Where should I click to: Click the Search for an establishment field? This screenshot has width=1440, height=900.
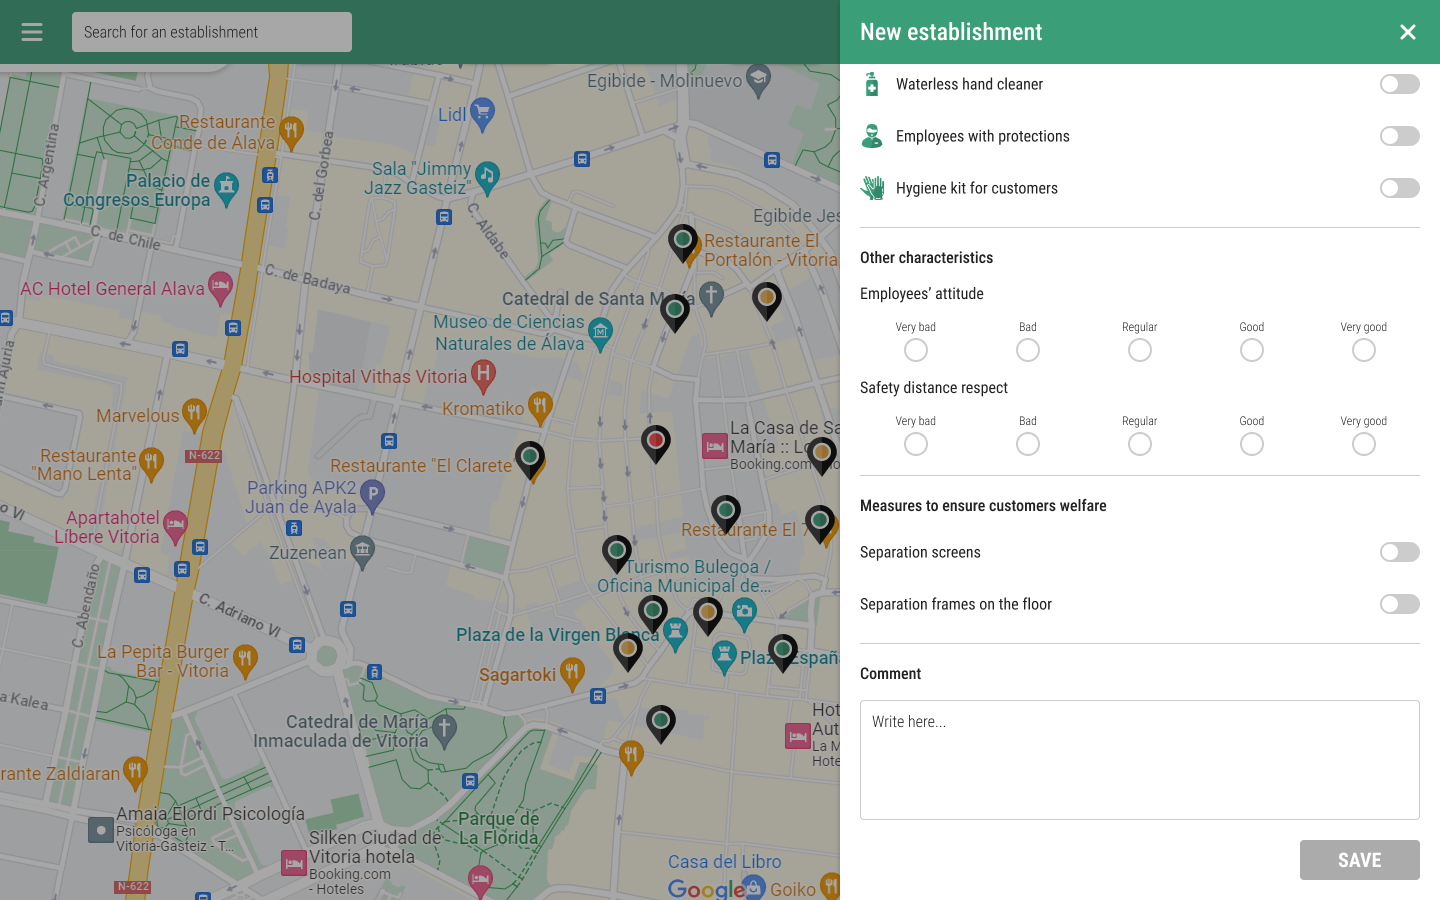coord(212,32)
